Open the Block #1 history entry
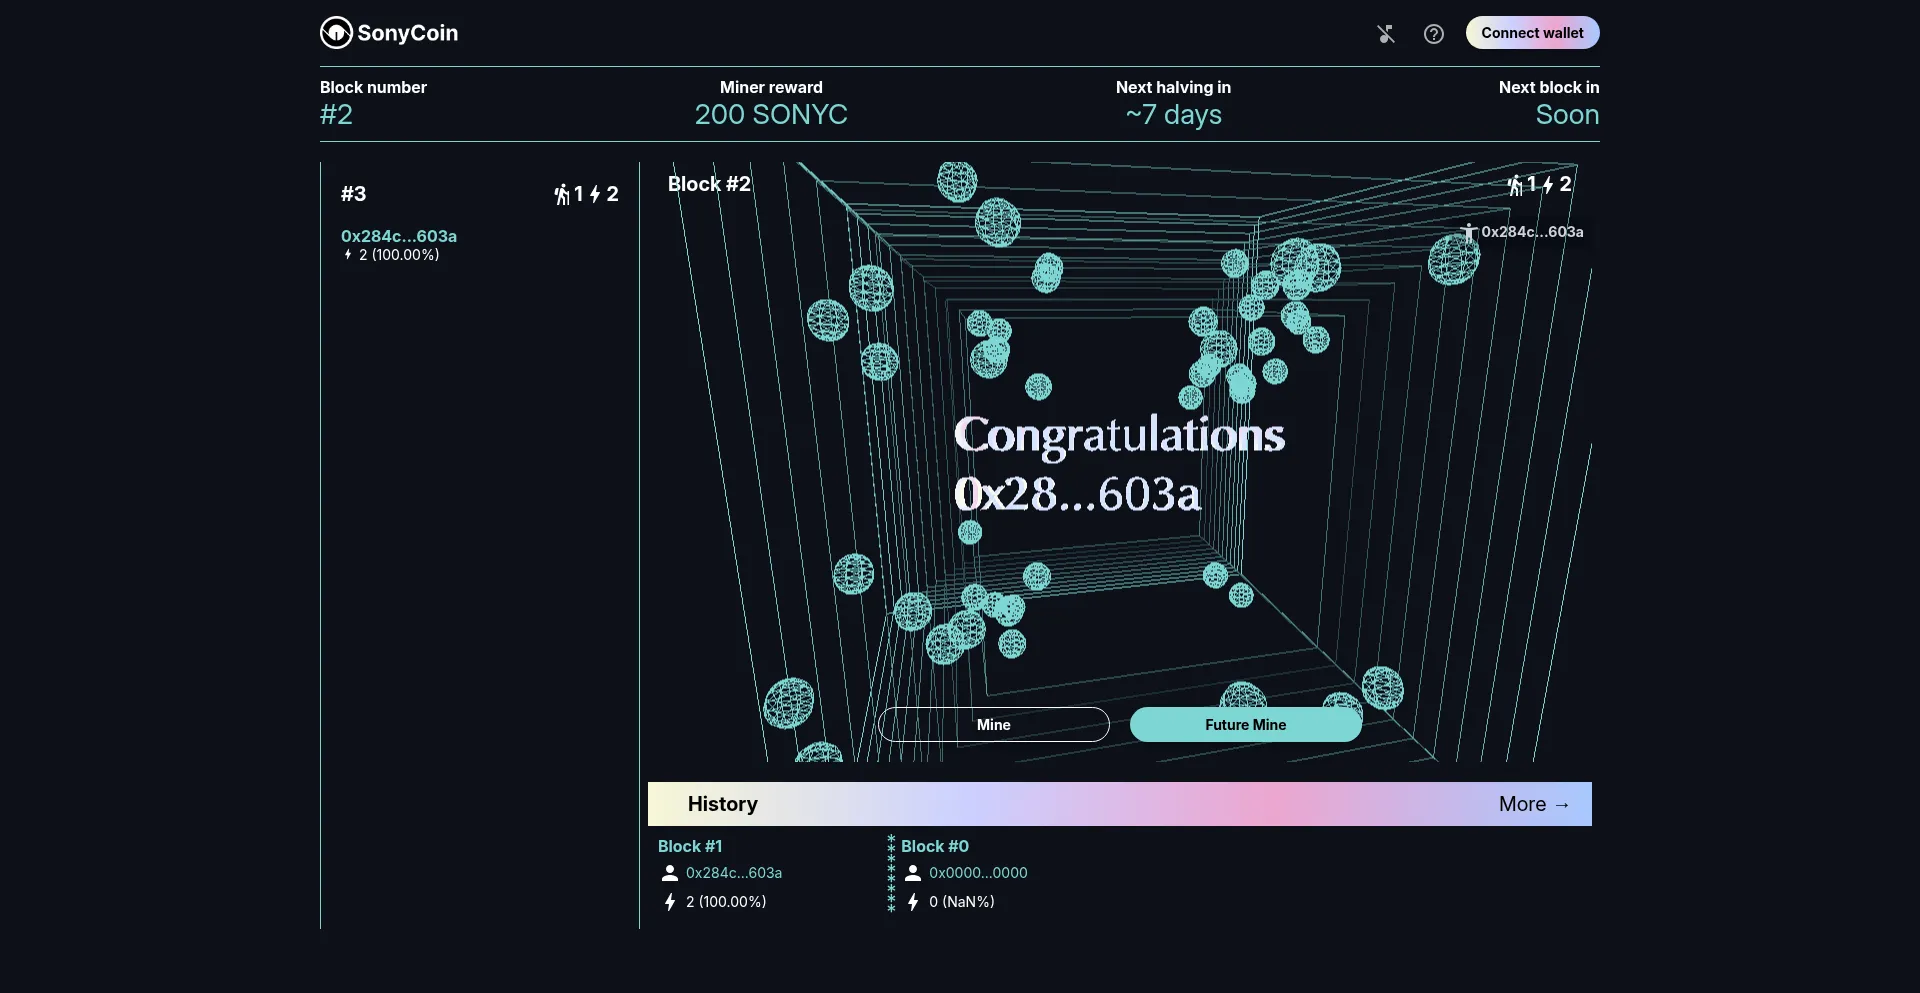Image resolution: width=1920 pixels, height=993 pixels. [x=690, y=846]
